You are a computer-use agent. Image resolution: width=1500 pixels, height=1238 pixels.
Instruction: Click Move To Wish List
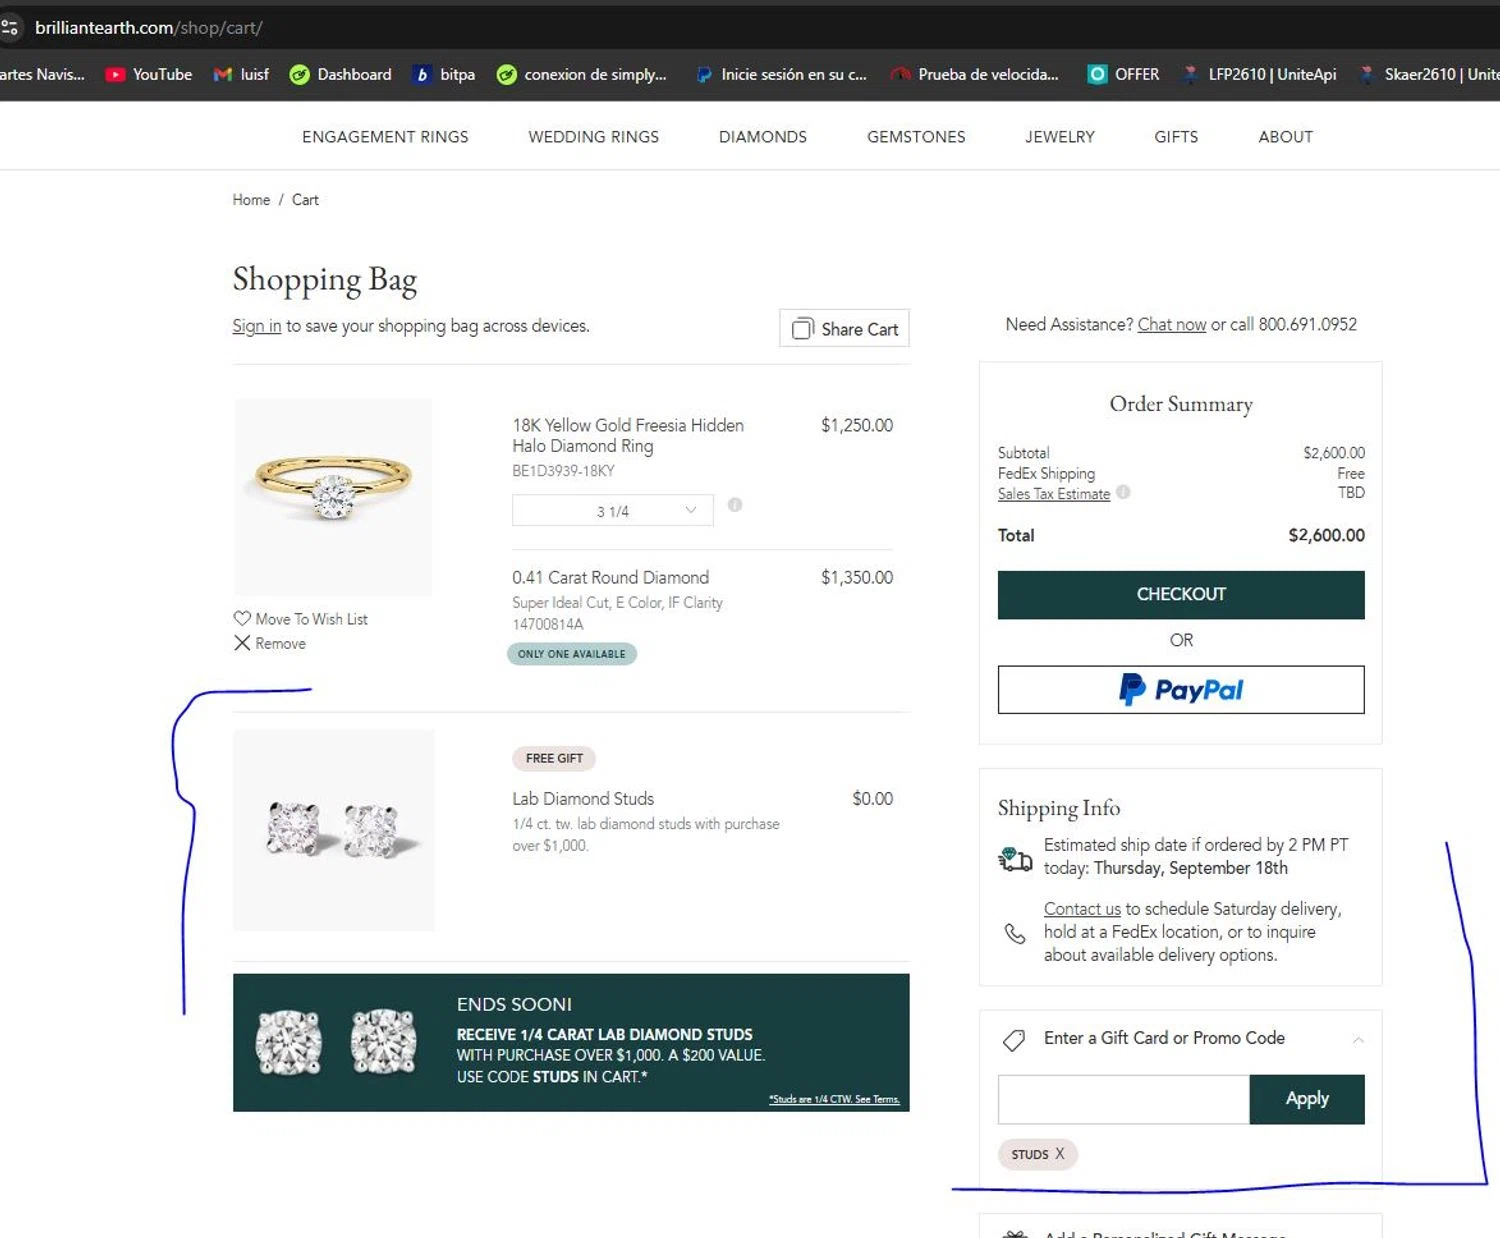click(311, 619)
